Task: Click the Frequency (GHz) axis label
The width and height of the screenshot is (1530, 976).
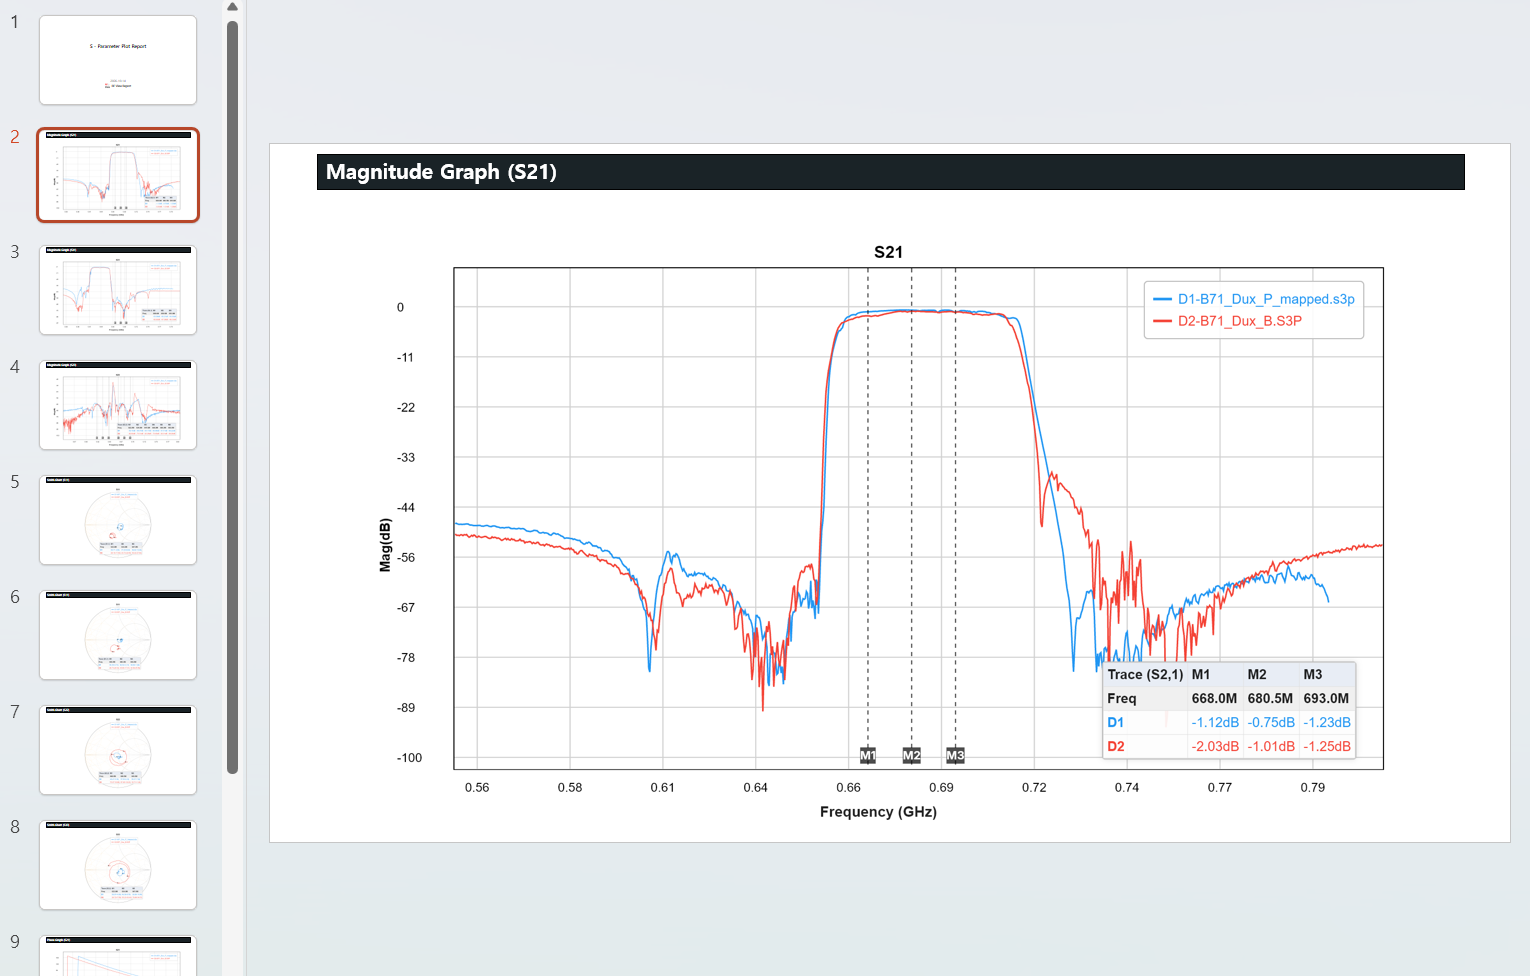Action: [x=878, y=812]
